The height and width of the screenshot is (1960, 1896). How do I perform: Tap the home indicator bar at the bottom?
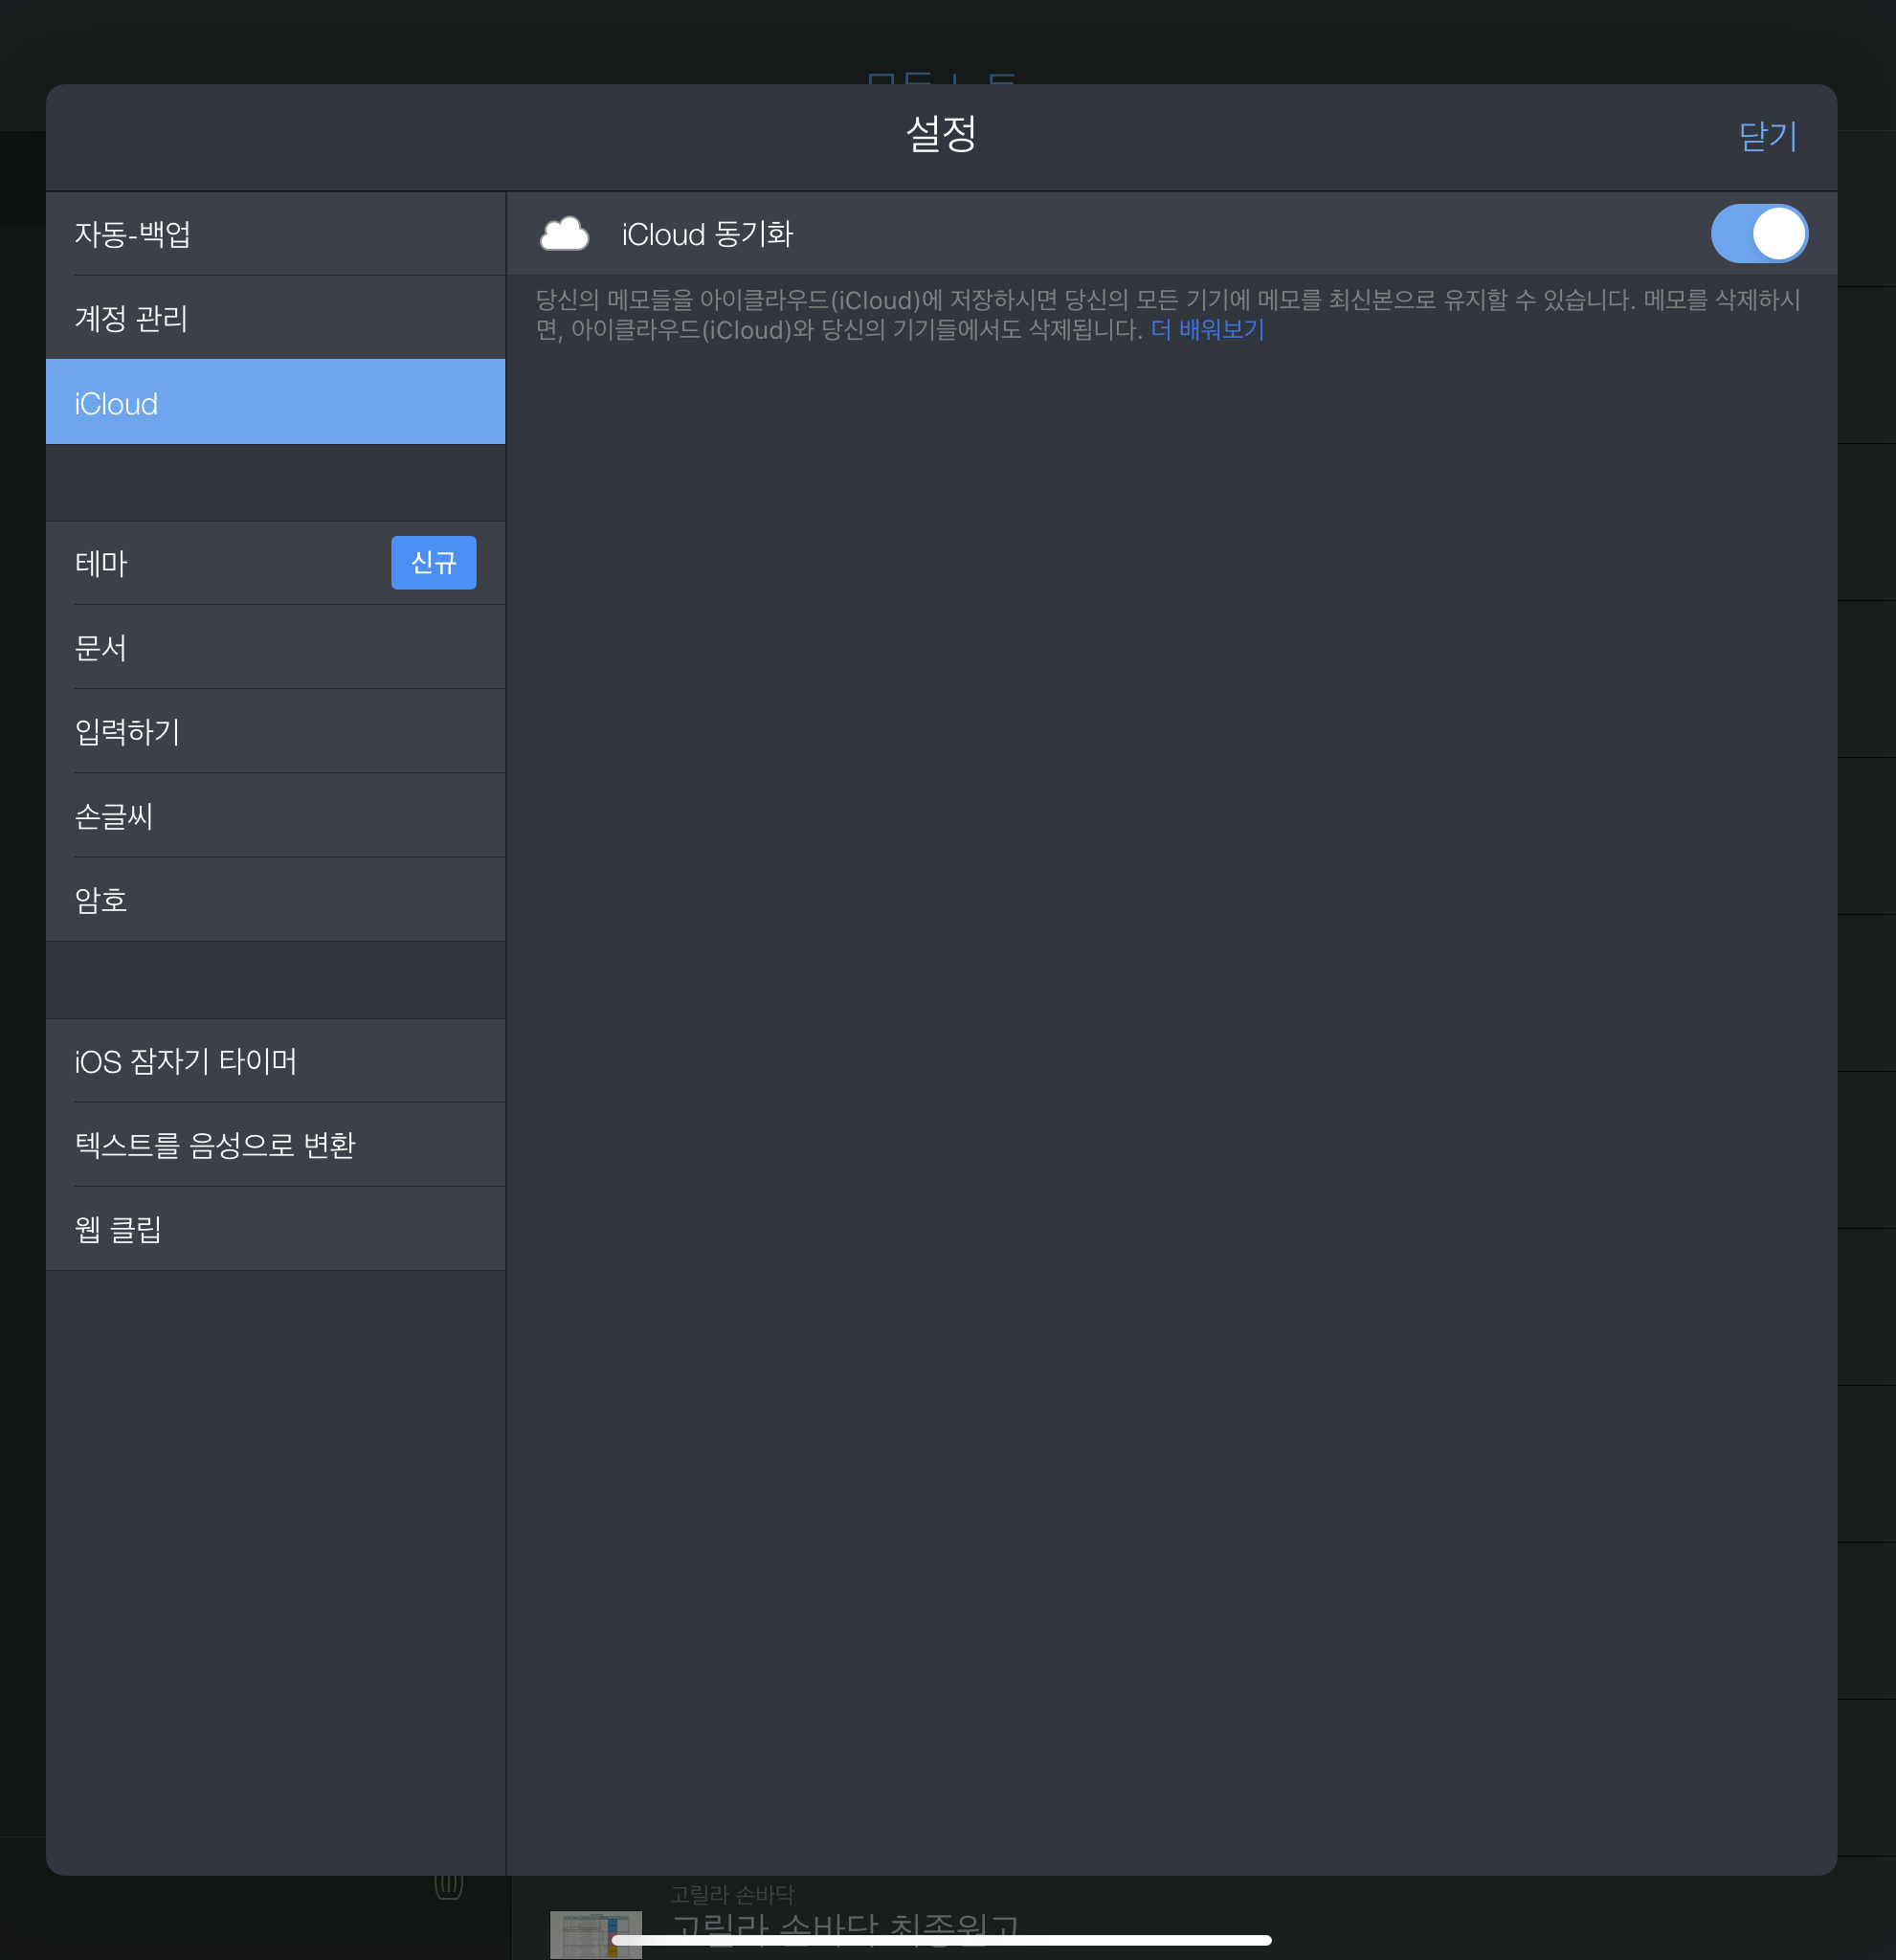point(941,1940)
